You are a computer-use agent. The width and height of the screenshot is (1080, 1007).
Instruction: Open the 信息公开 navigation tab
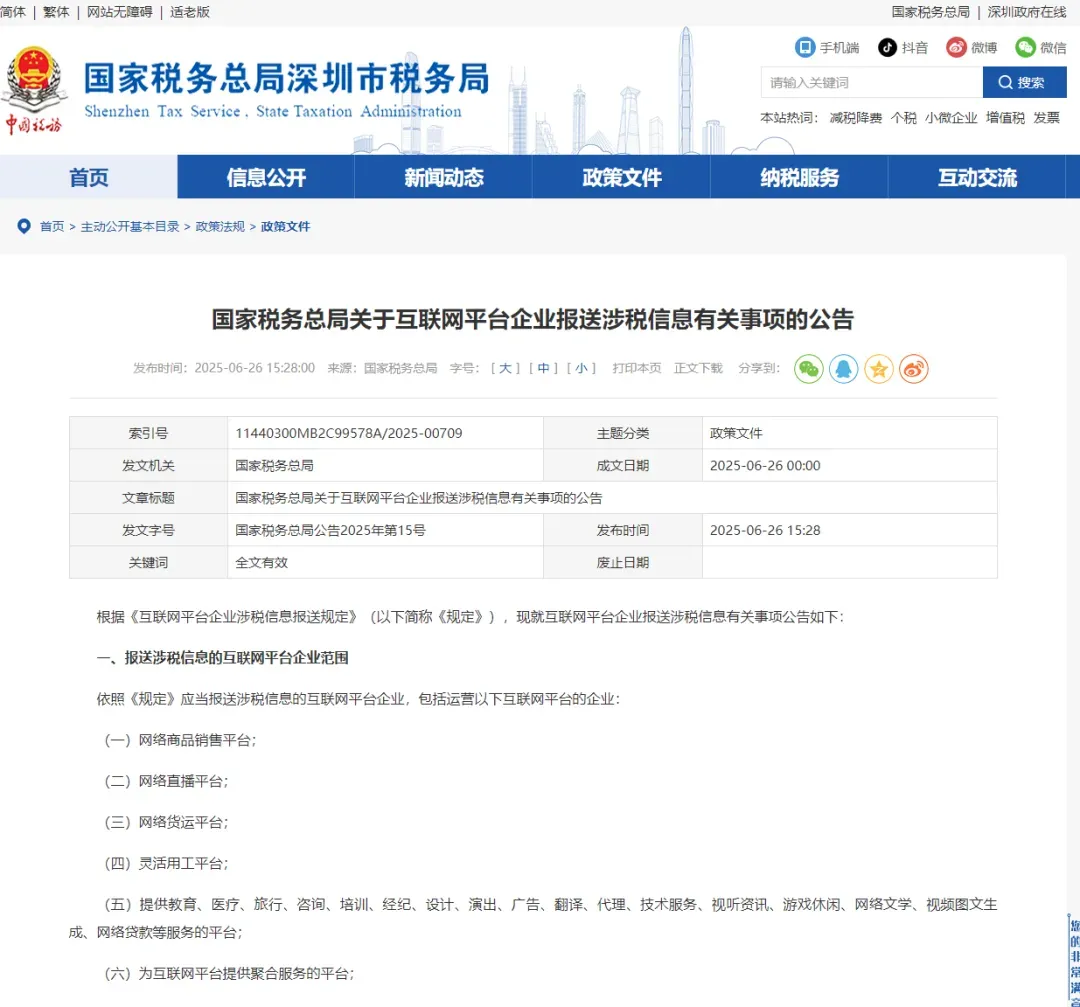(x=266, y=177)
